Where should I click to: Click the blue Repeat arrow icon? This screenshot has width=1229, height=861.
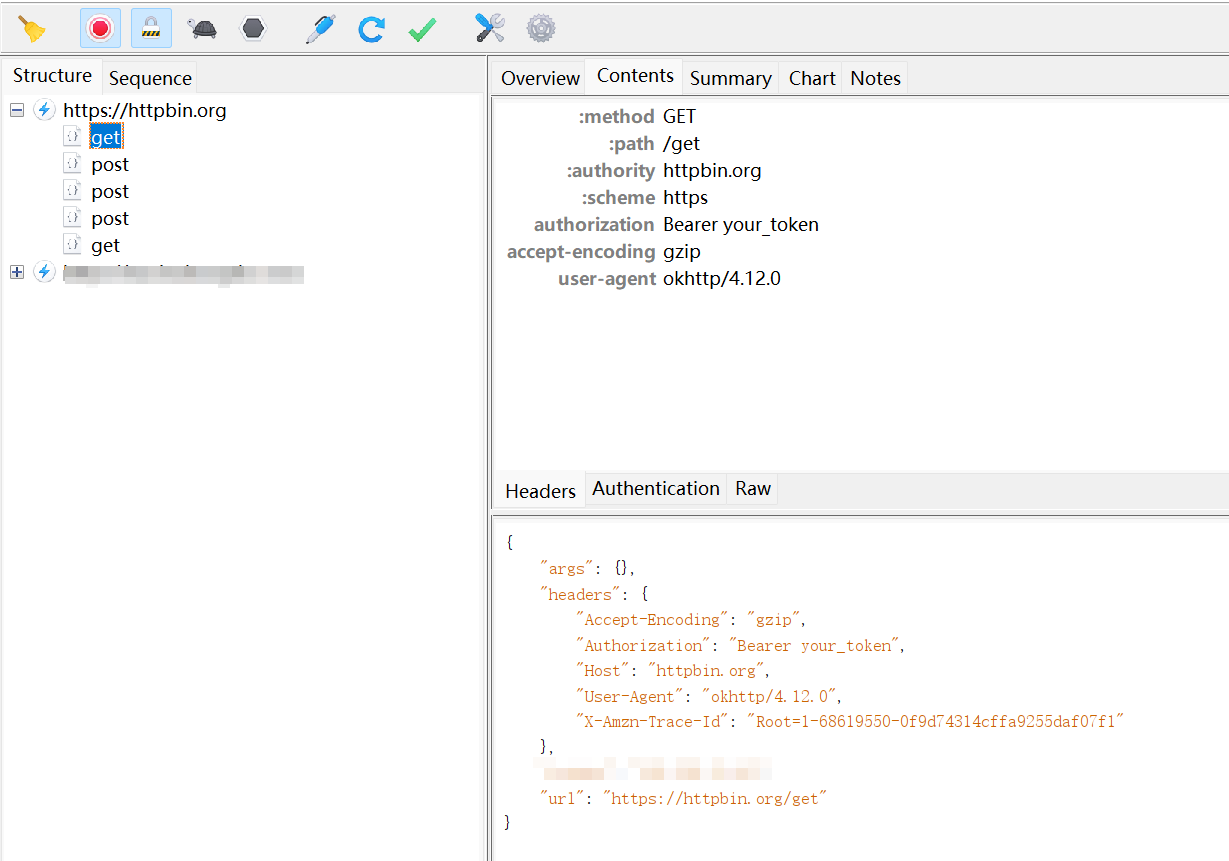(371, 28)
